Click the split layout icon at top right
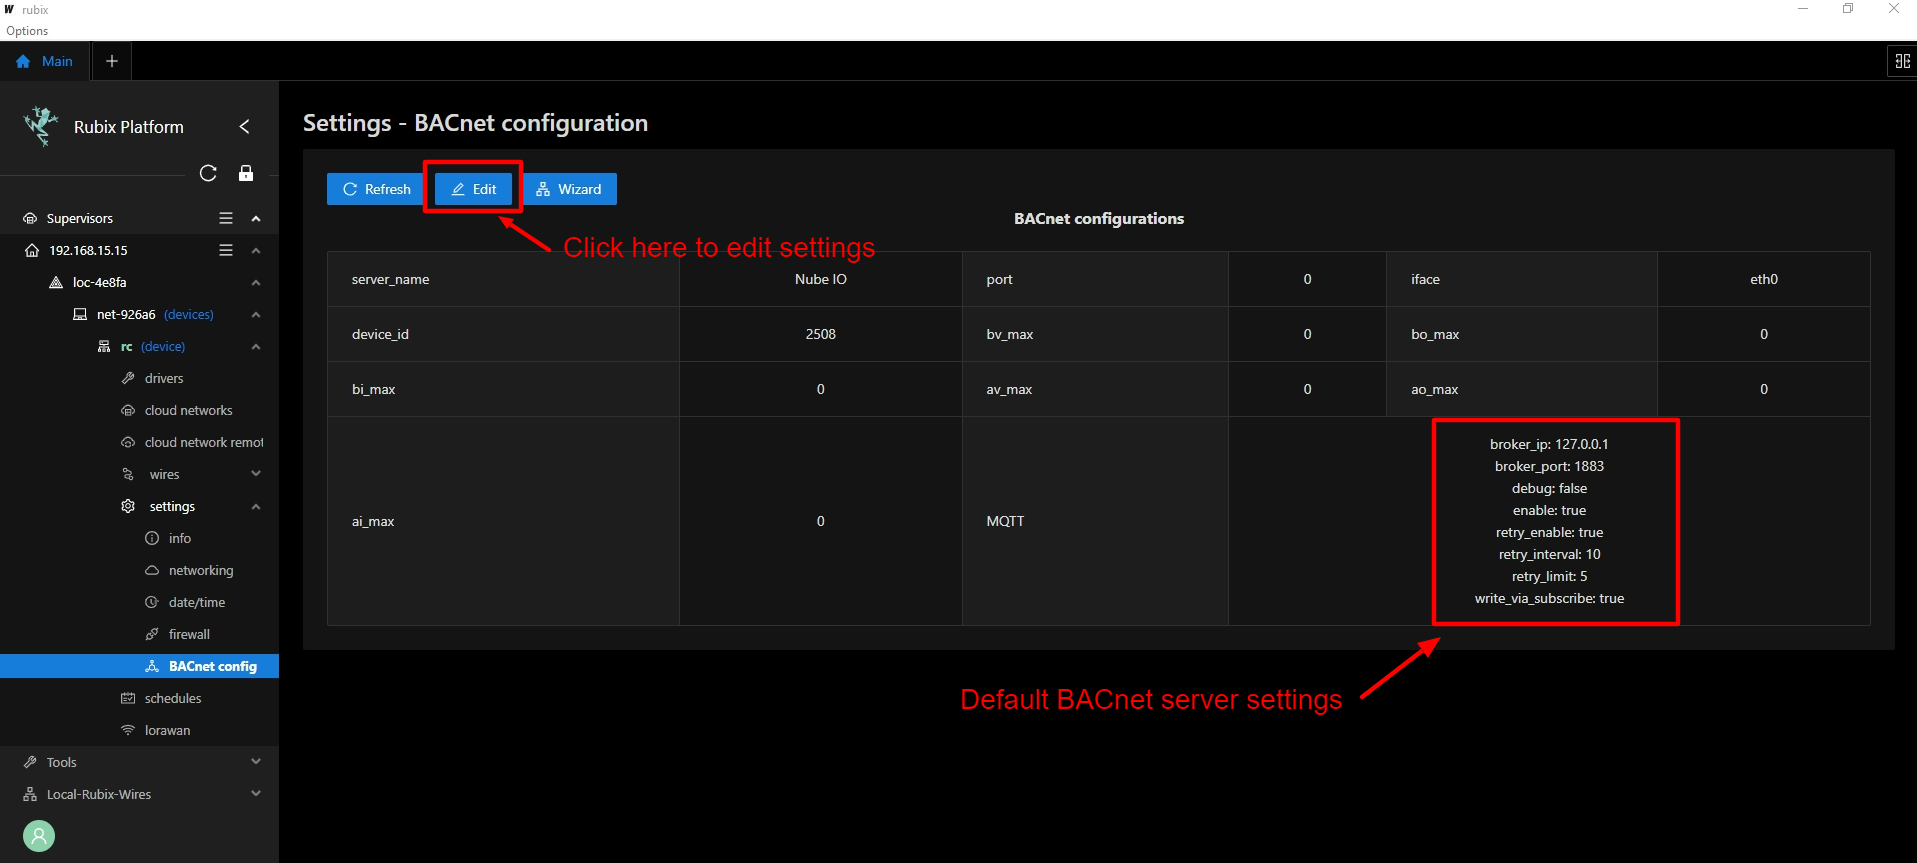This screenshot has height=863, width=1917. click(x=1902, y=61)
